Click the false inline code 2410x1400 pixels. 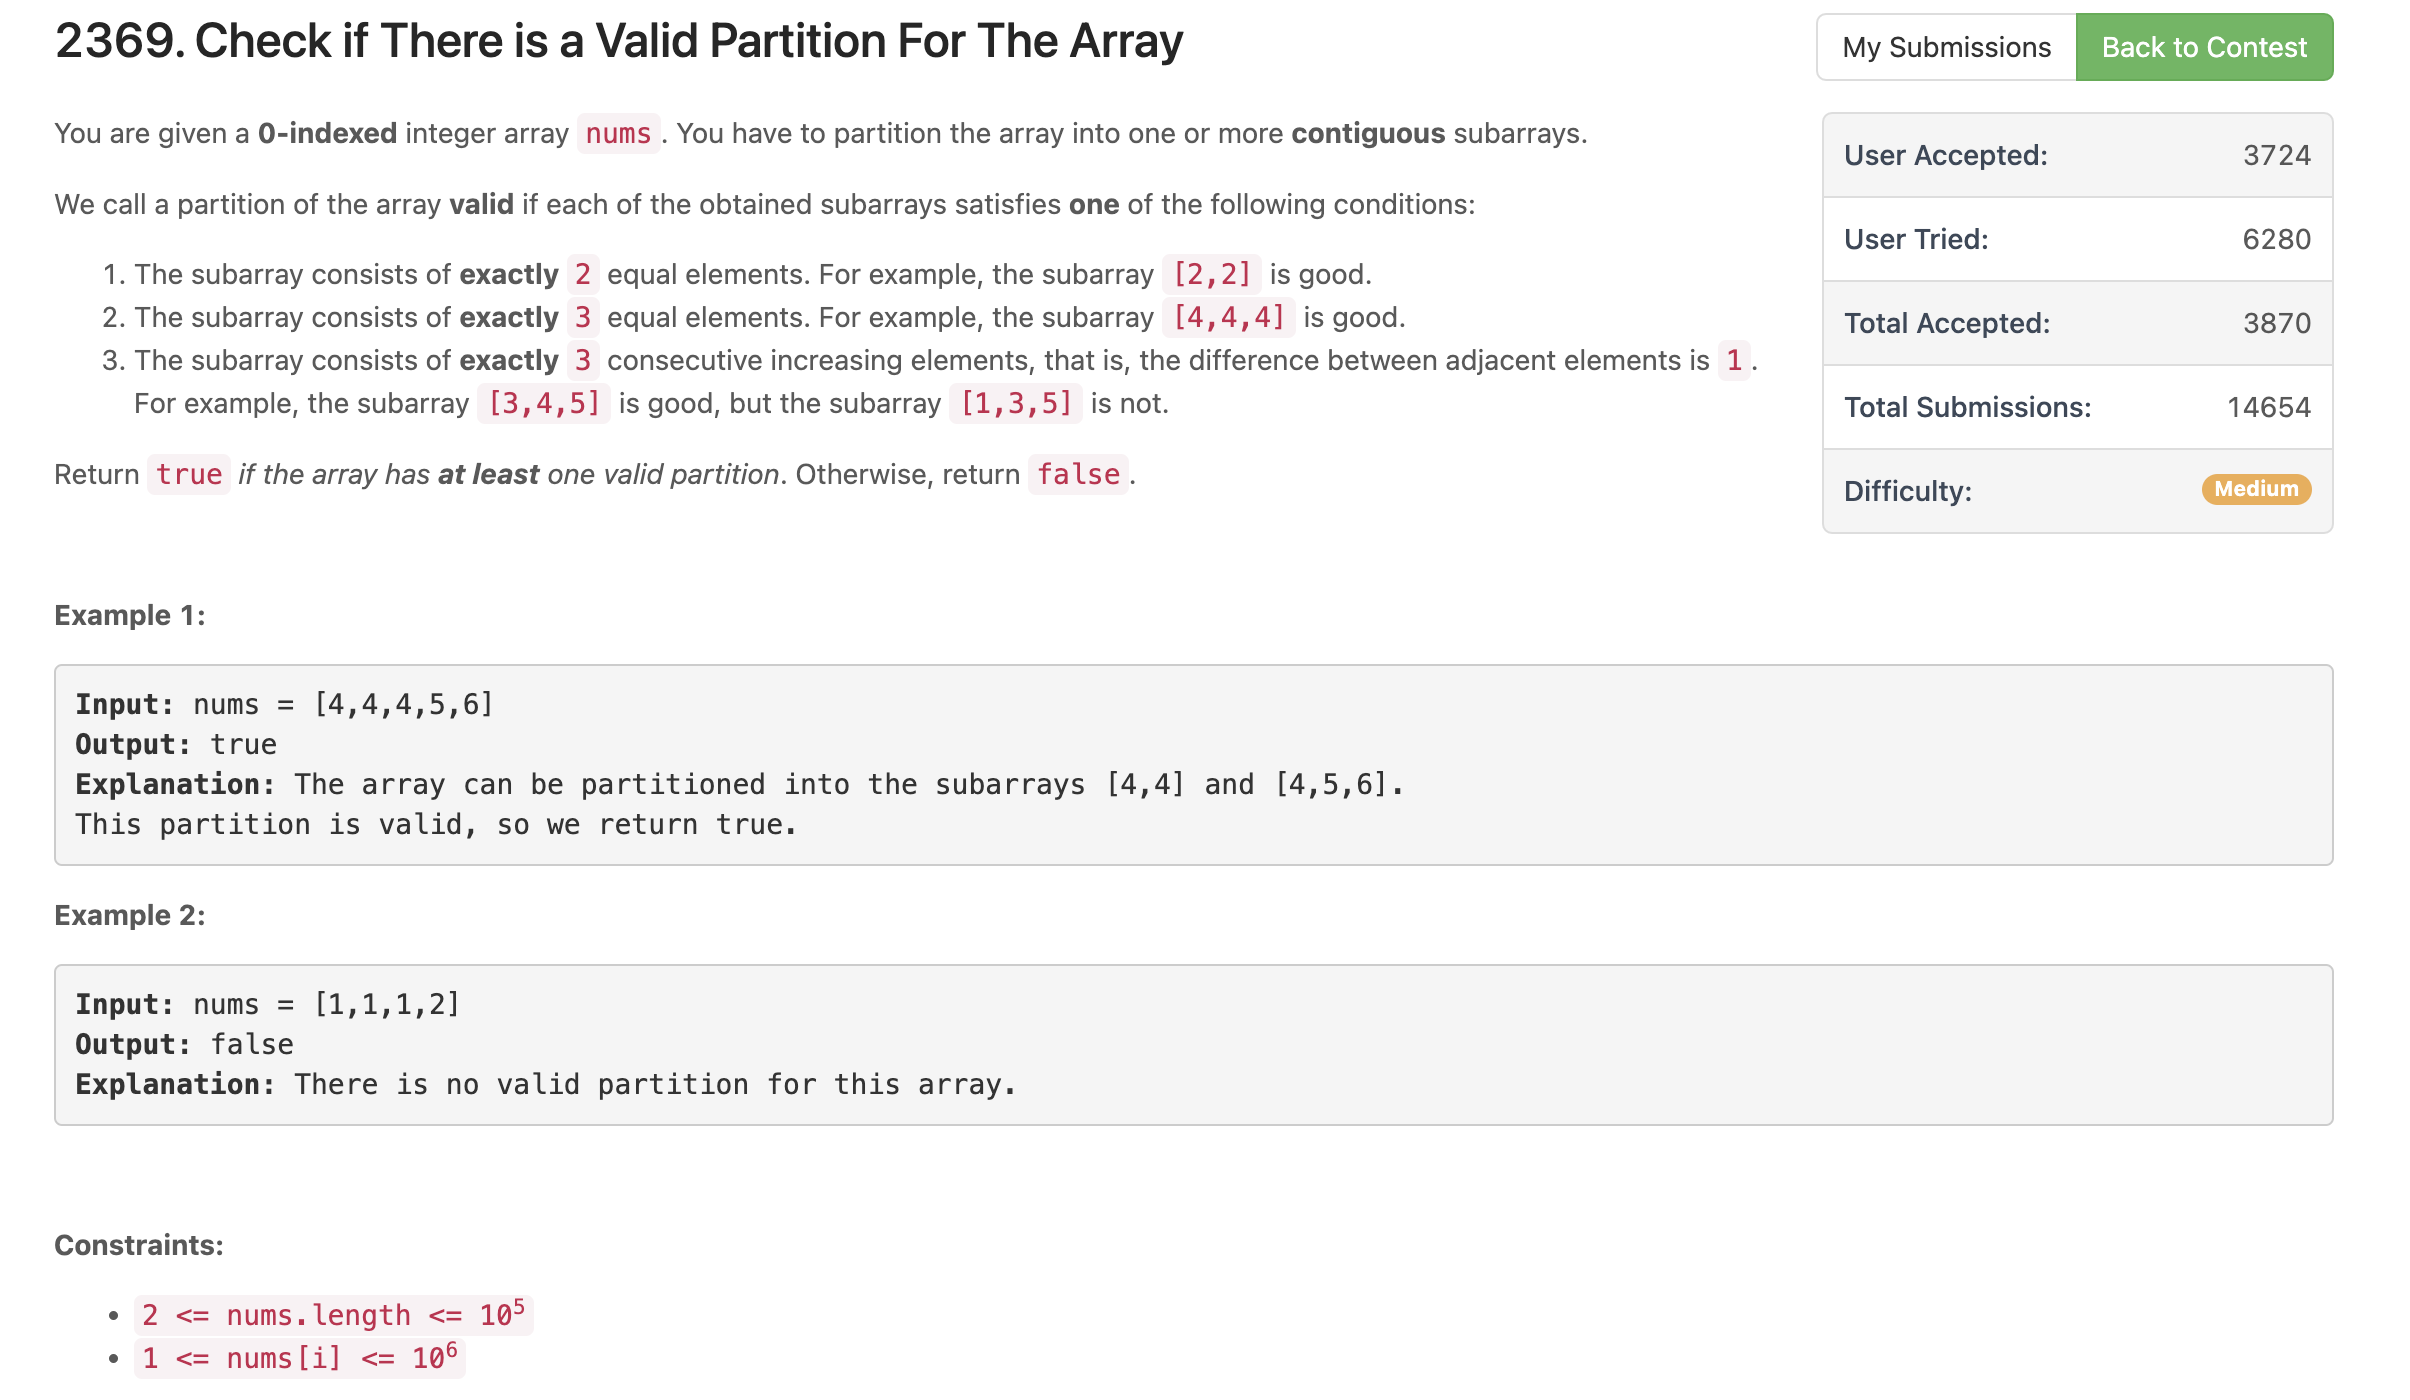pyautogui.click(x=1078, y=474)
